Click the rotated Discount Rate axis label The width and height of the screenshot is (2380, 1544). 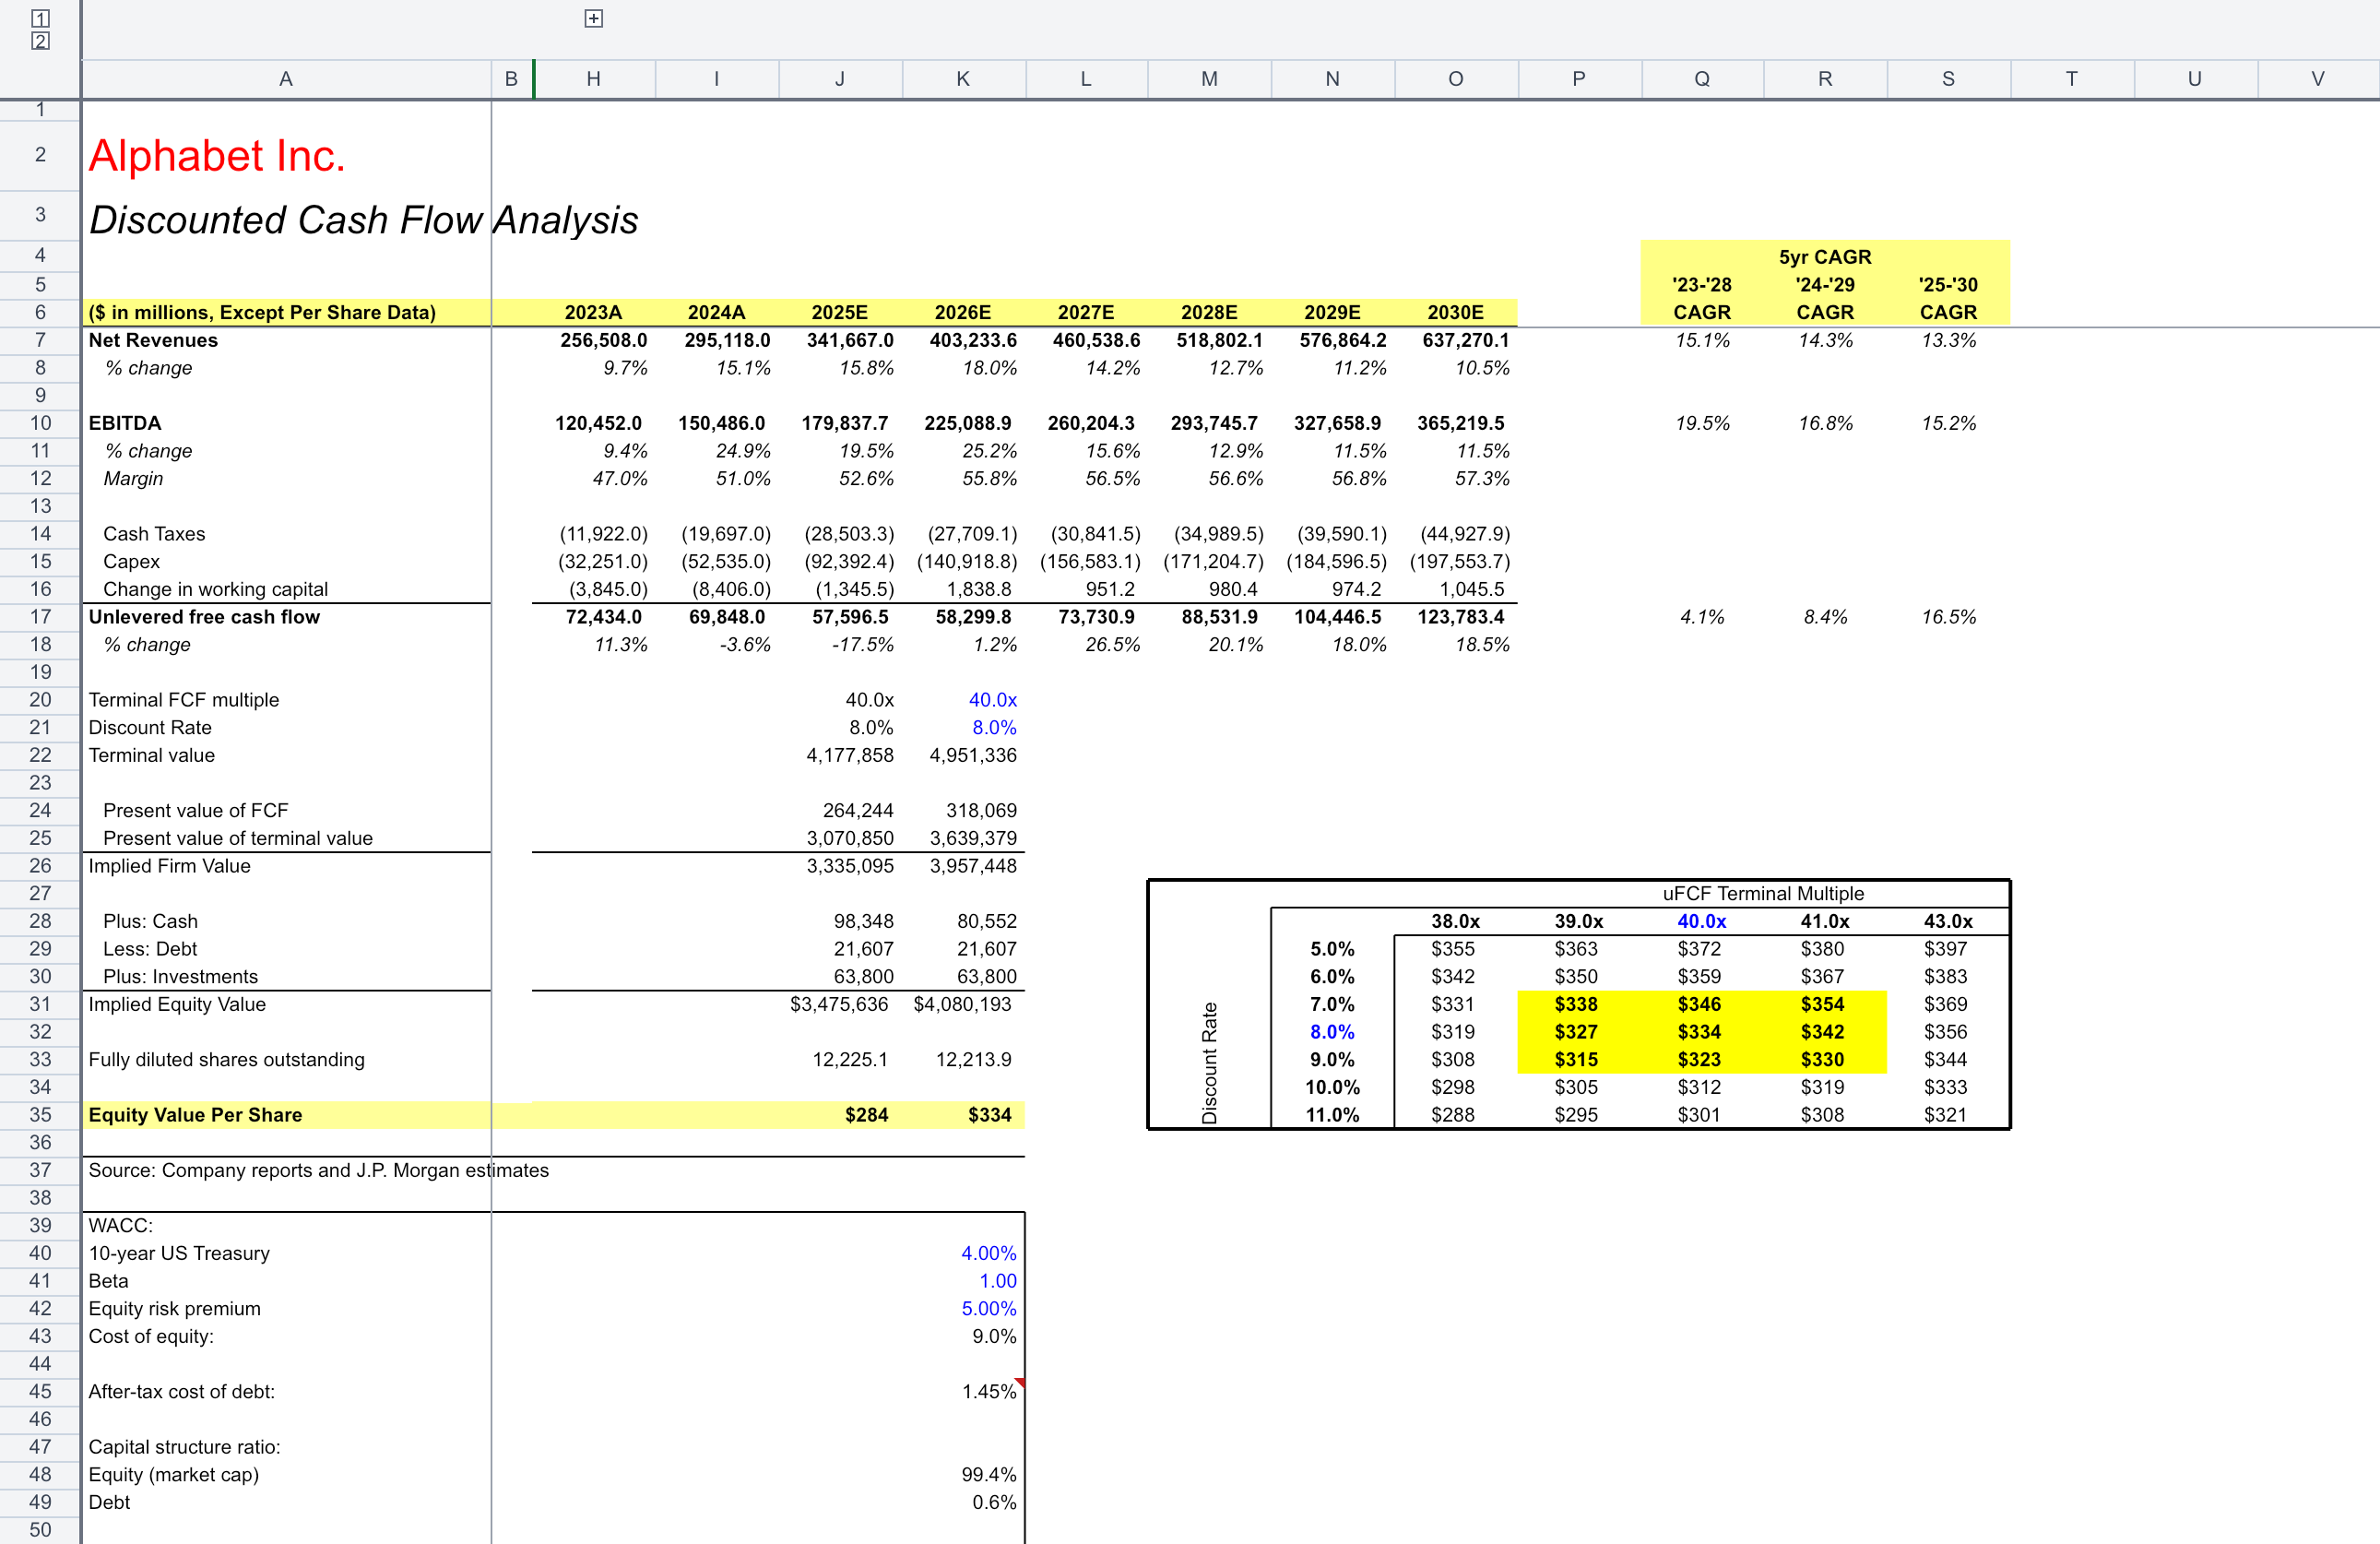(1209, 1063)
